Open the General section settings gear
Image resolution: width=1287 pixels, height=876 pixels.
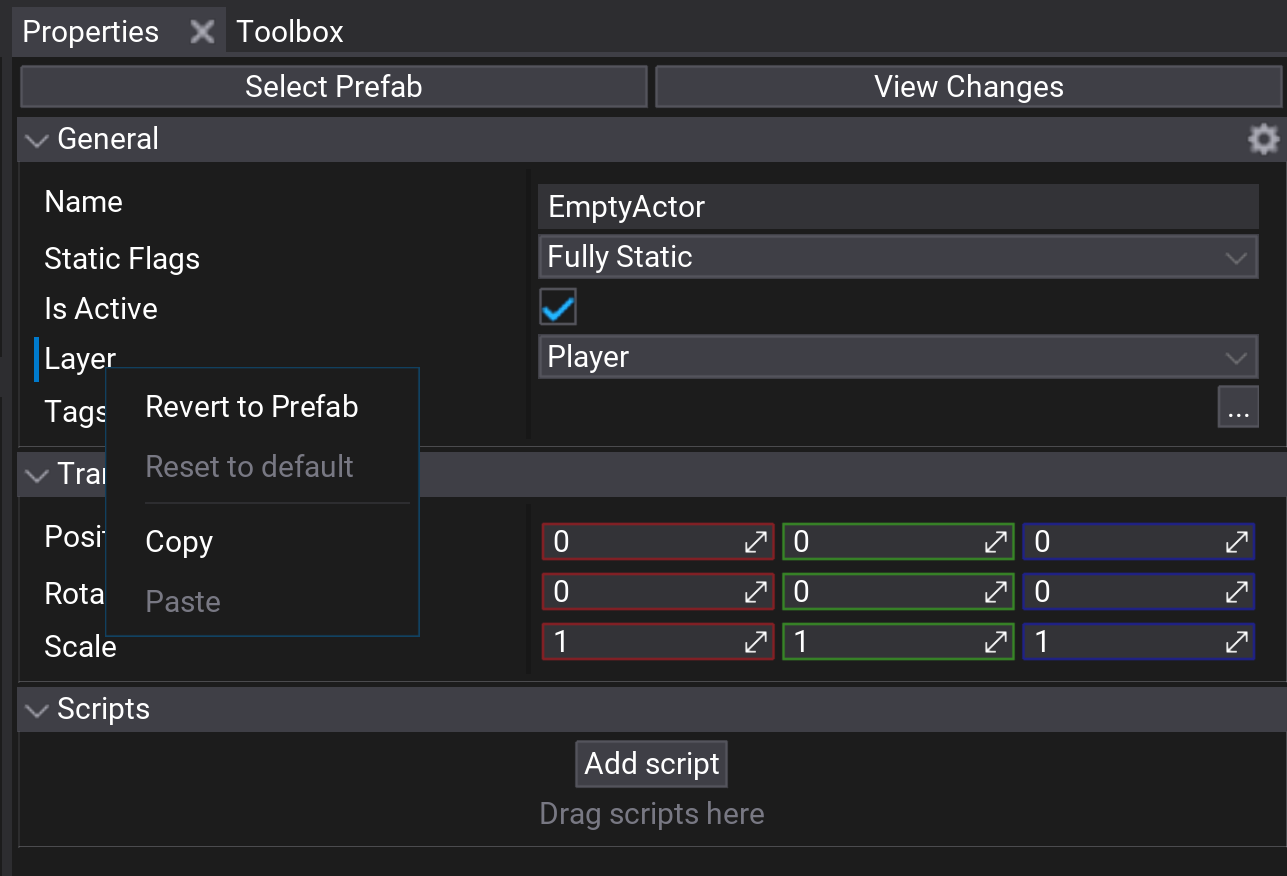click(1263, 139)
